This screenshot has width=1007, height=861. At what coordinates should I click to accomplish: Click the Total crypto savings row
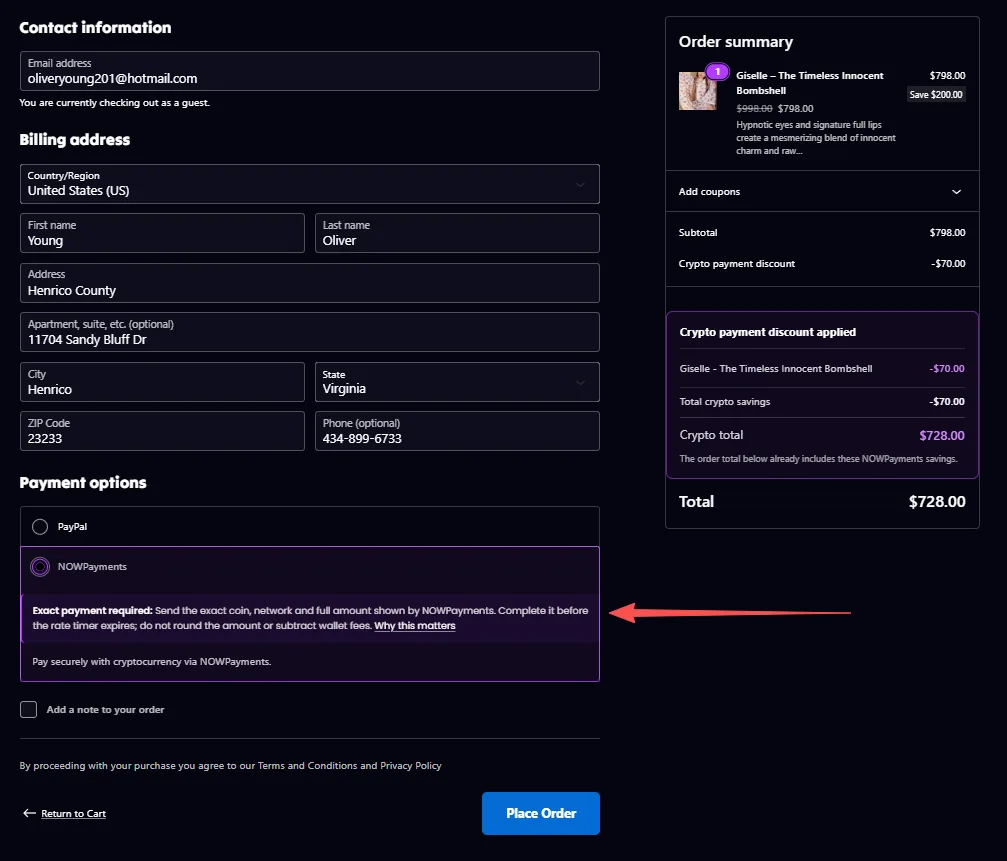coord(822,401)
